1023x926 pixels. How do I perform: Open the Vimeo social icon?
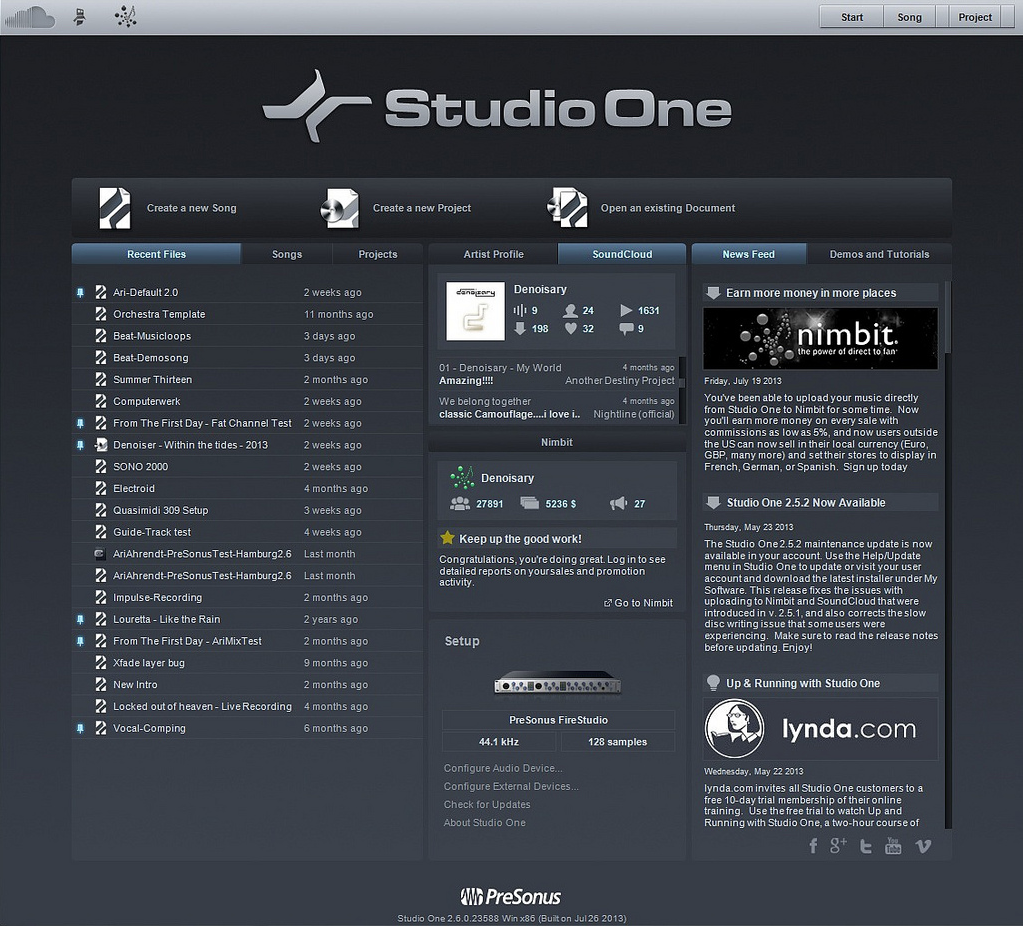tap(923, 846)
